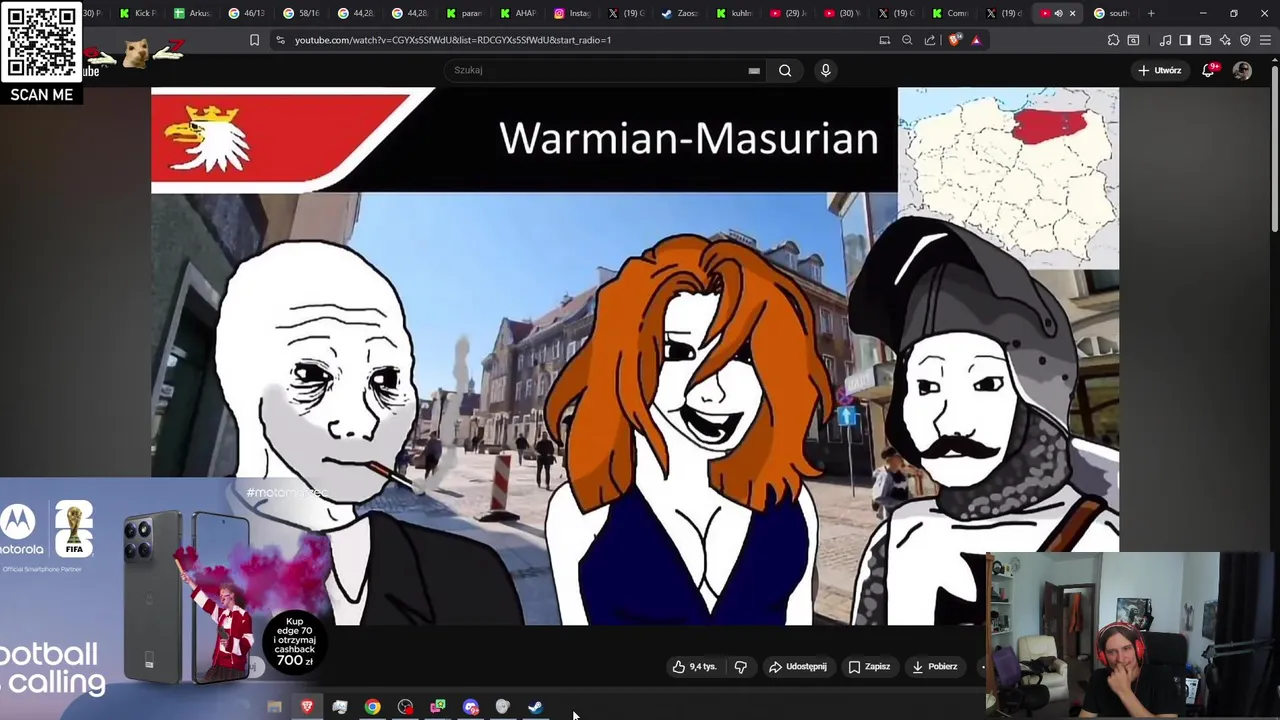
Task: Open the Leo AI sparkle icon
Action: point(1225,40)
